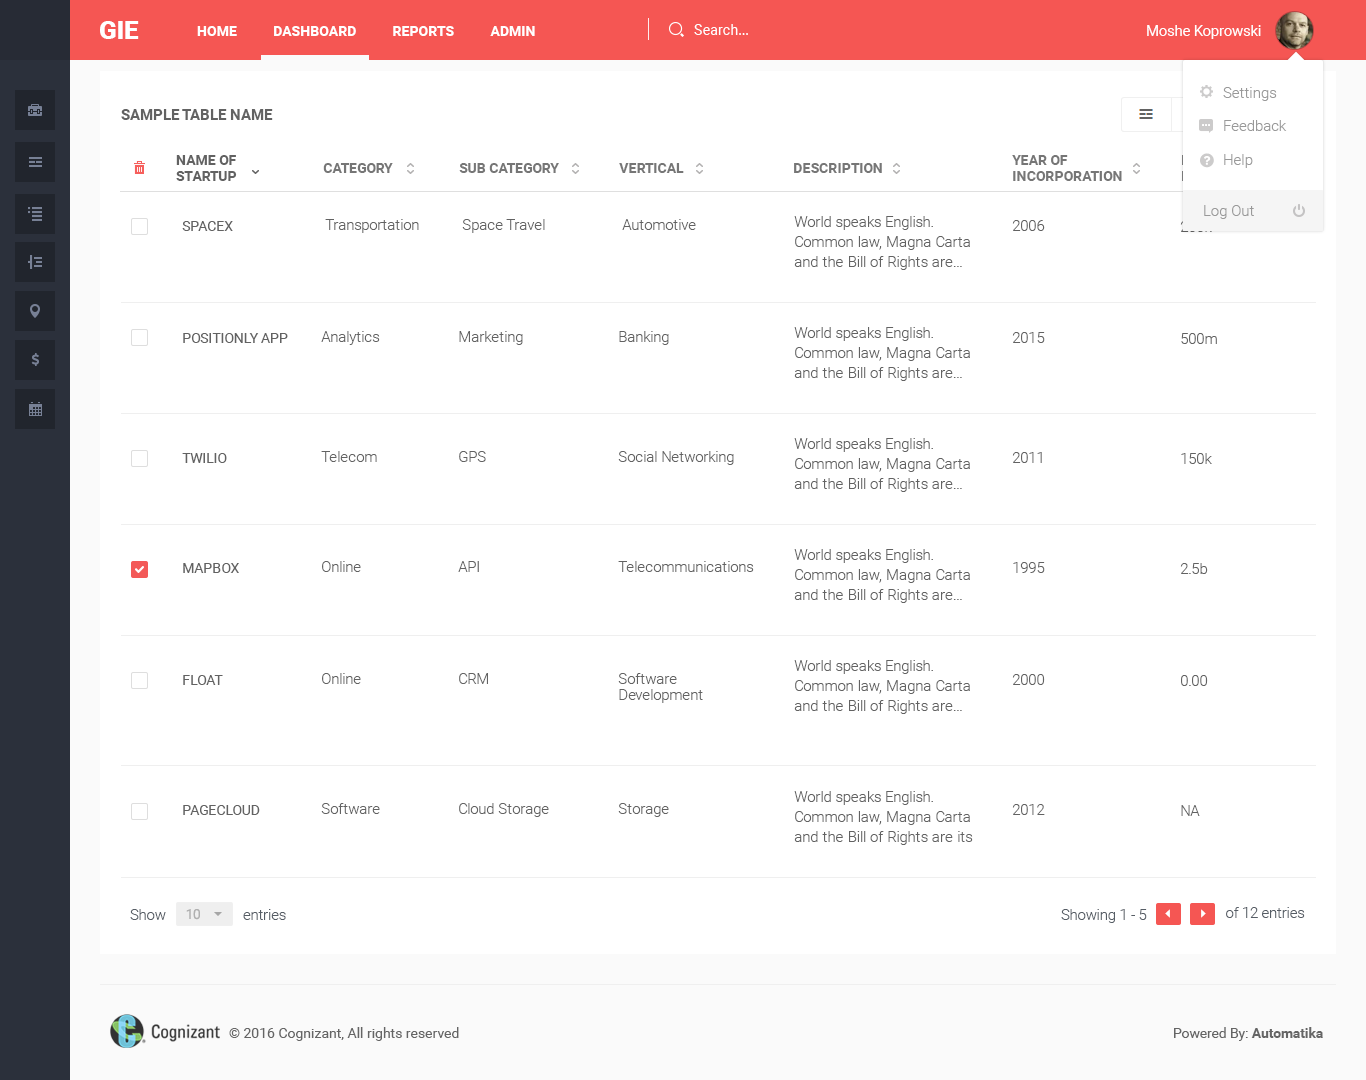The height and width of the screenshot is (1080, 1366).
Task: Click the PAGECLOUD startup name
Action: tap(220, 810)
